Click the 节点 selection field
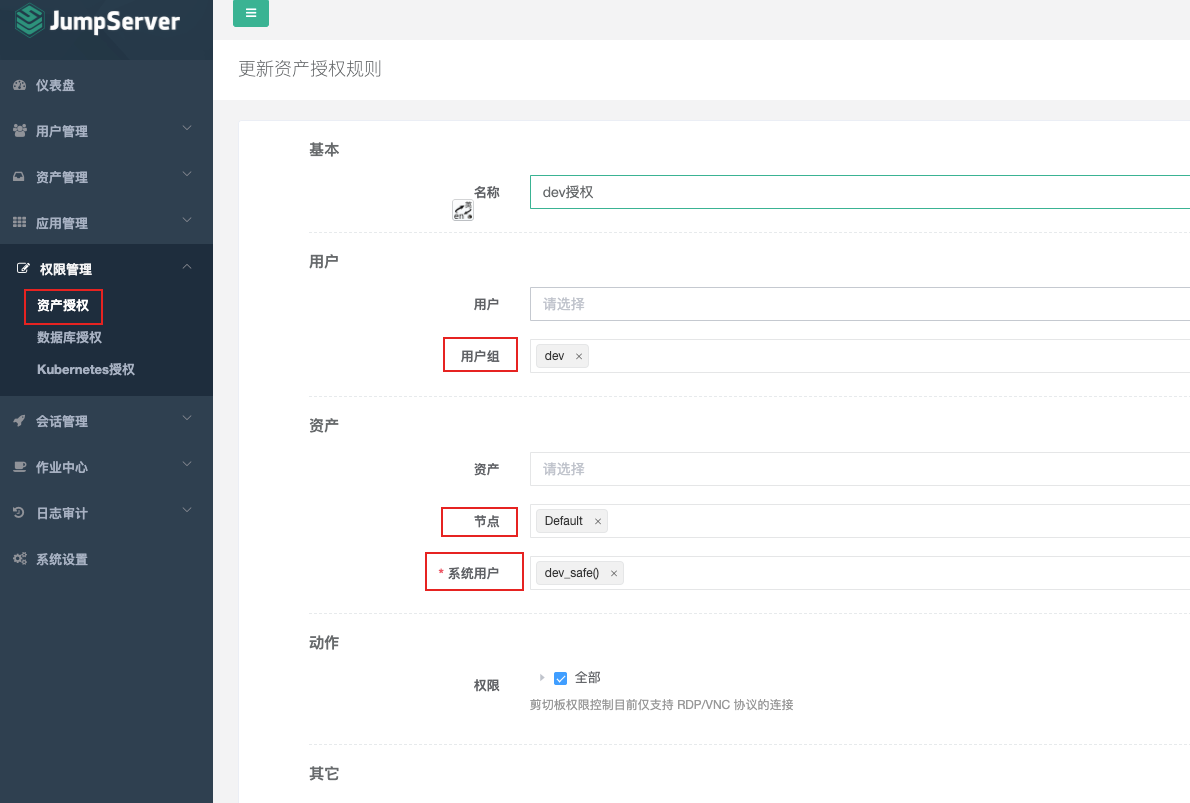Screen dimensions: 1190x803 [860, 521]
